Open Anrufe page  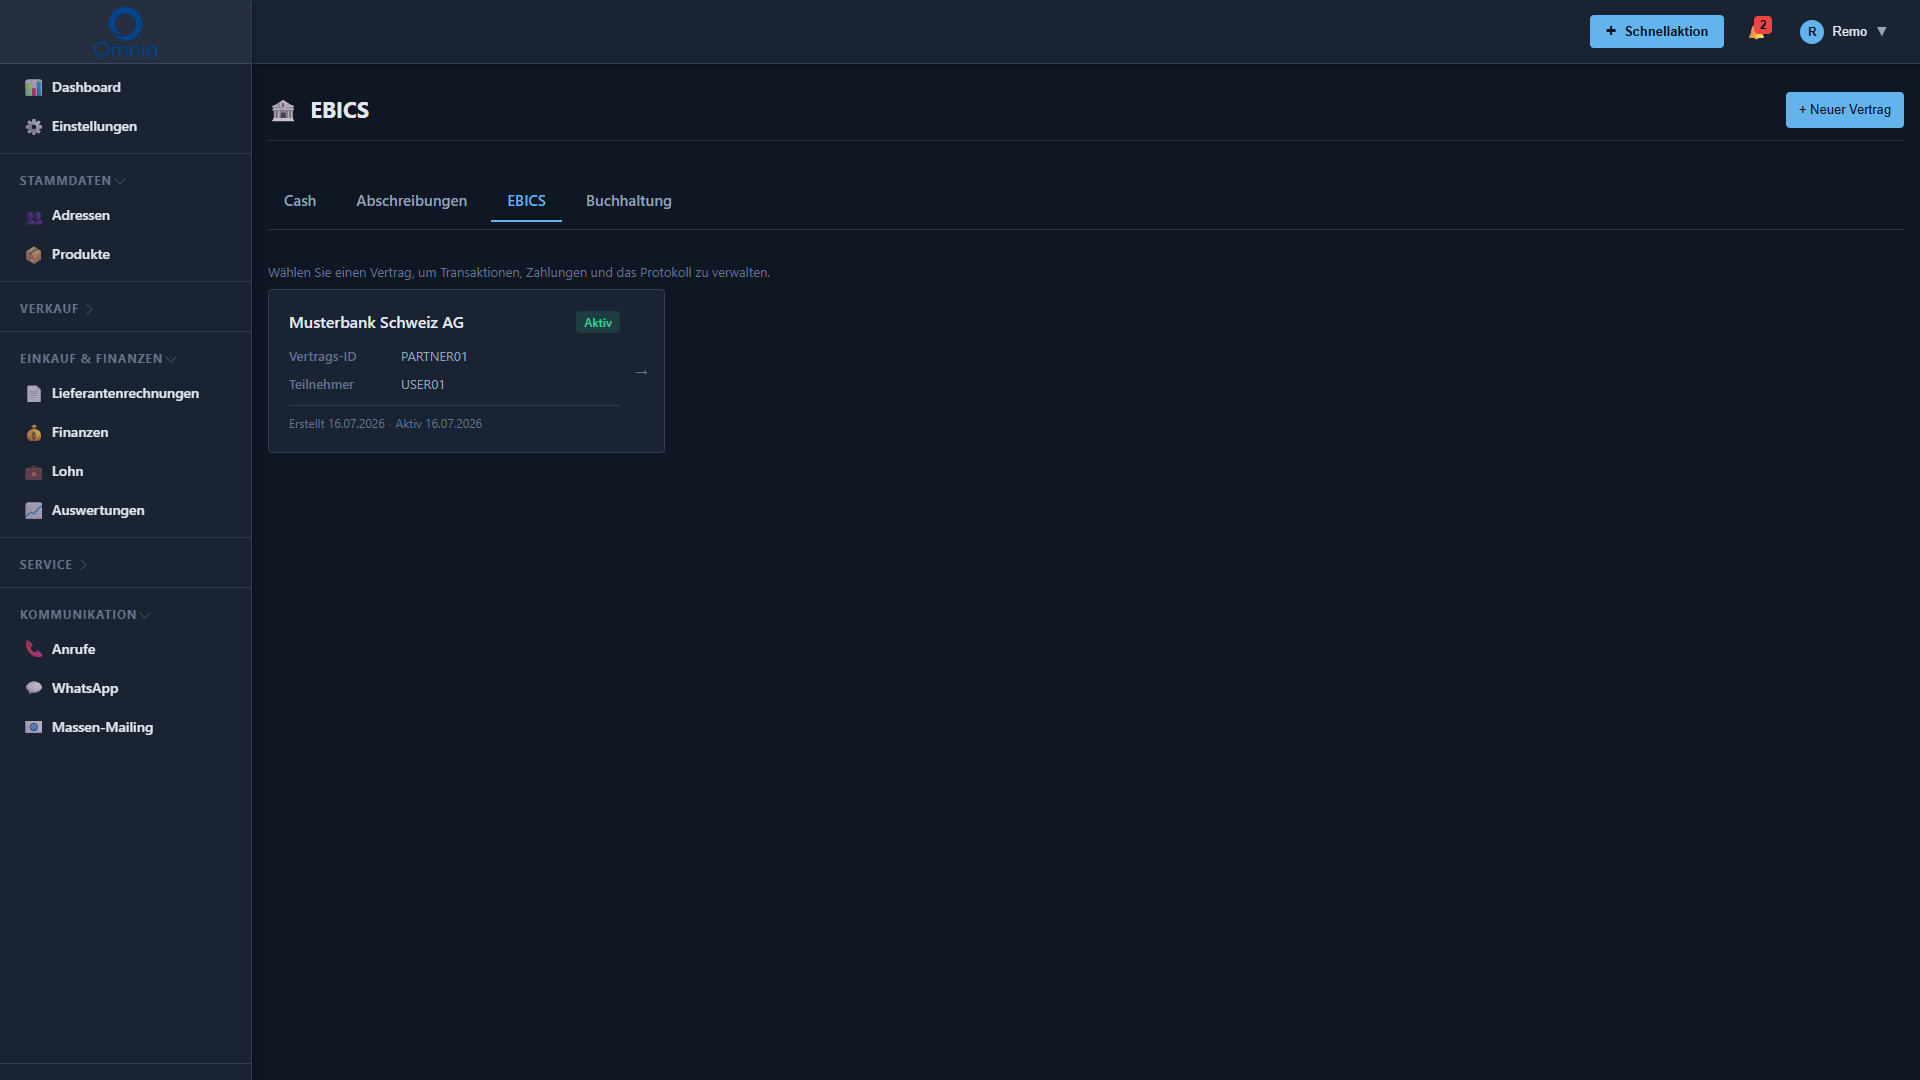(74, 650)
